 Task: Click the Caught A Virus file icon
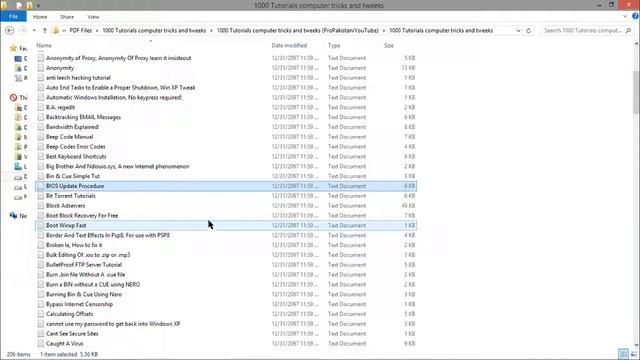point(40,343)
